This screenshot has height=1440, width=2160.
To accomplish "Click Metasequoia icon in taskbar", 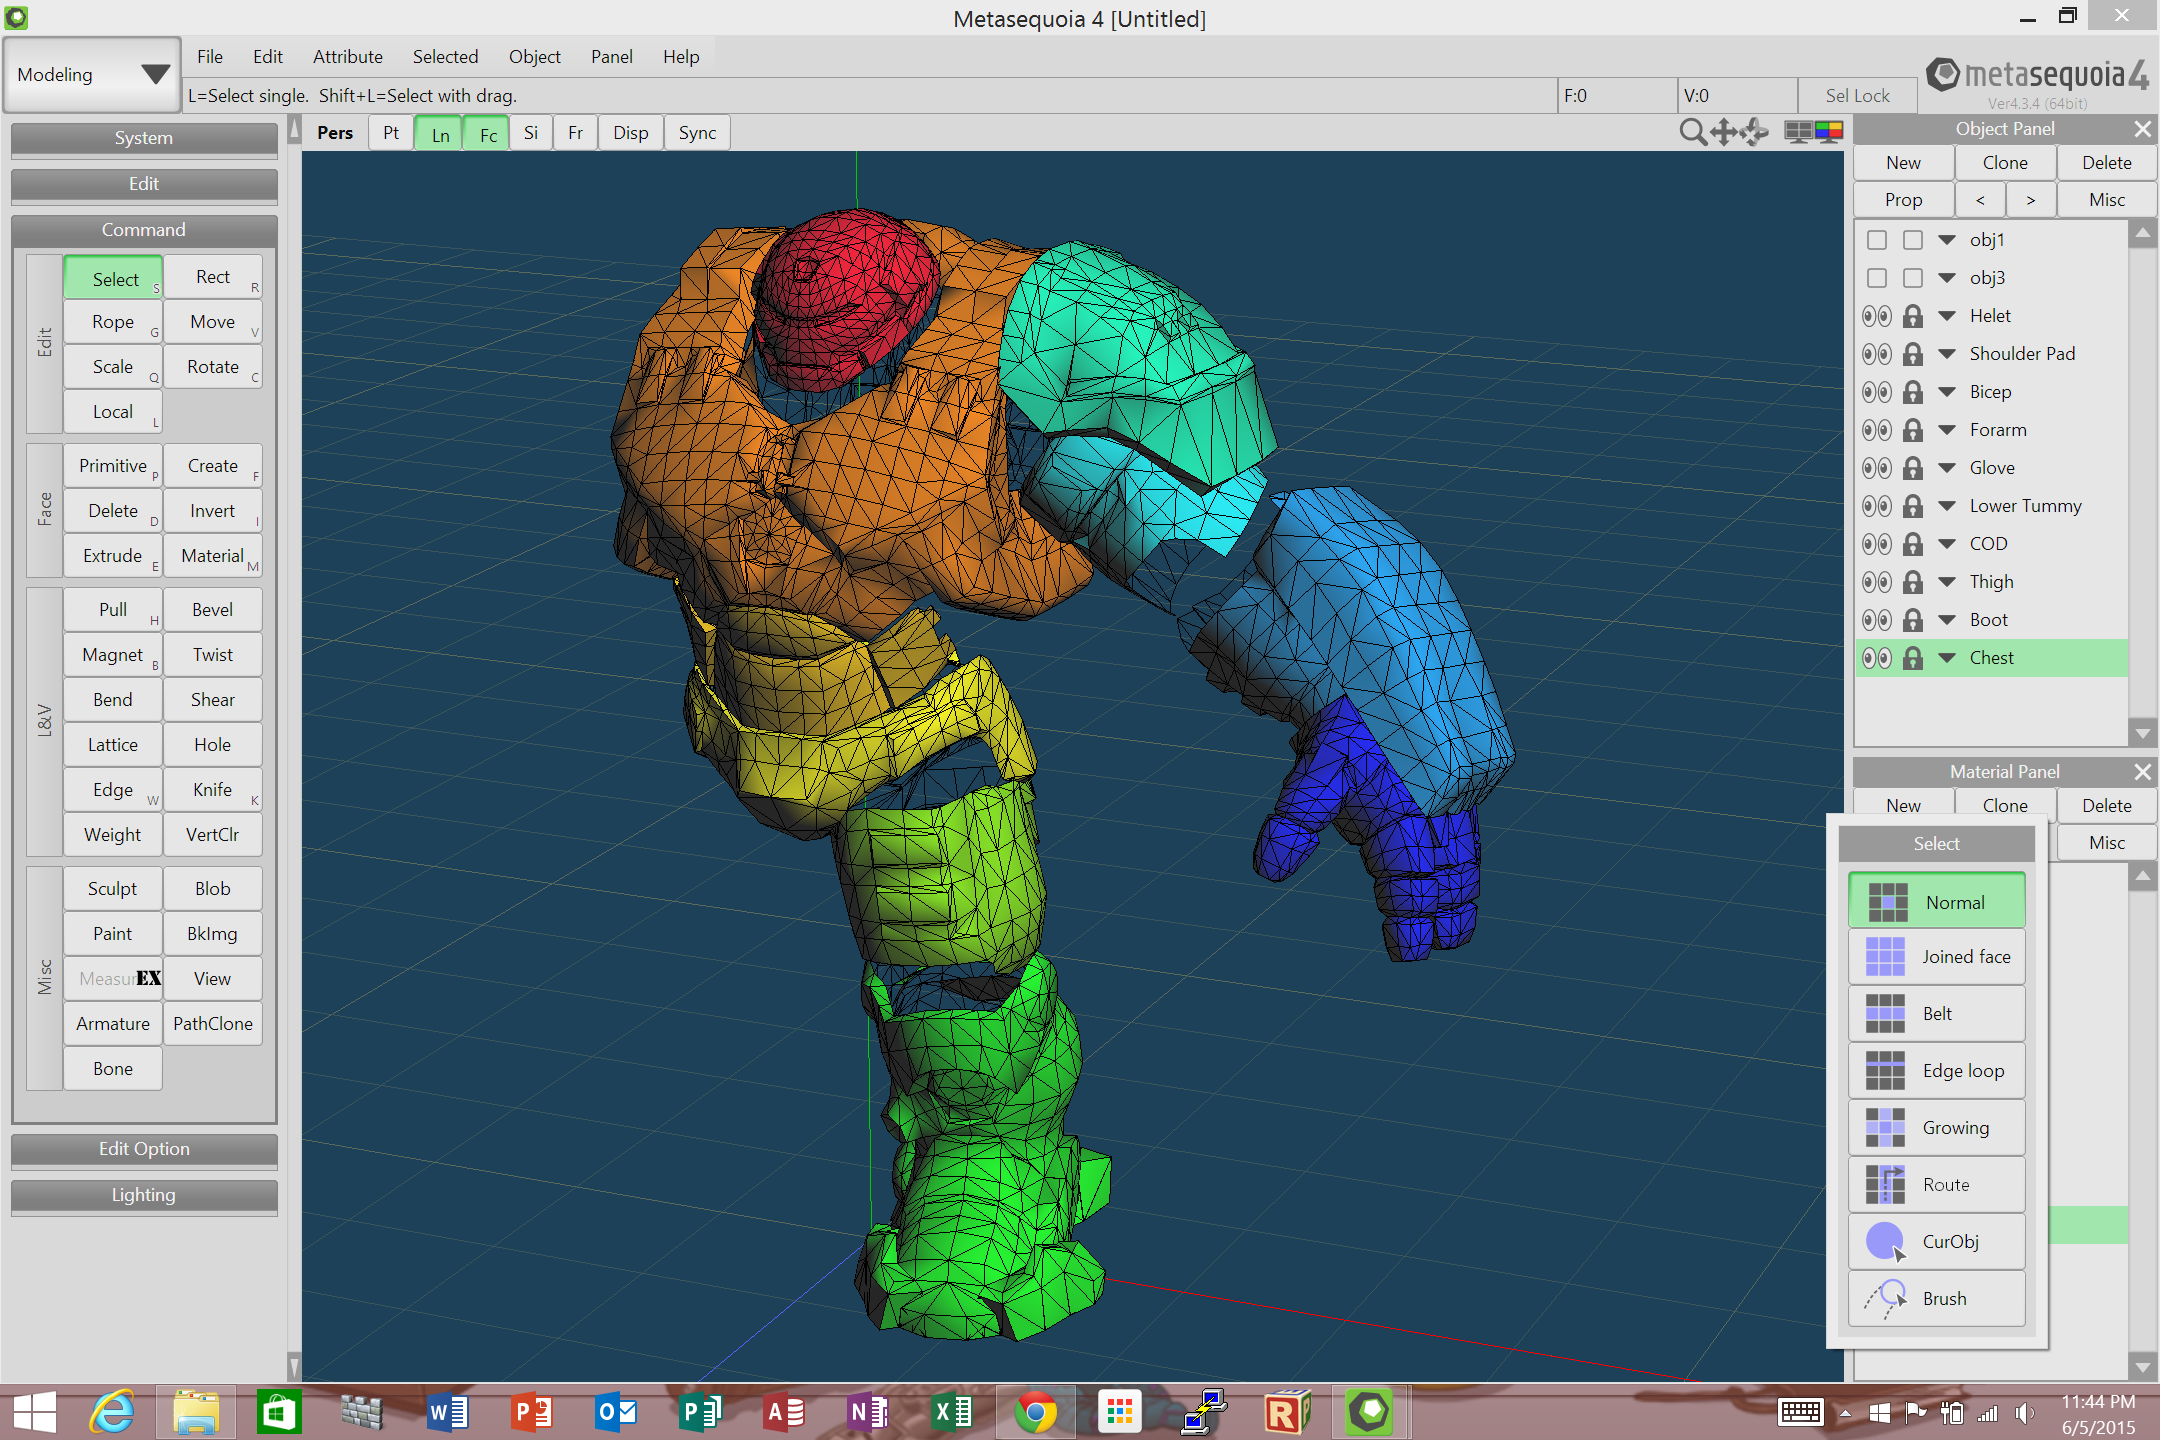I will click(x=1369, y=1413).
